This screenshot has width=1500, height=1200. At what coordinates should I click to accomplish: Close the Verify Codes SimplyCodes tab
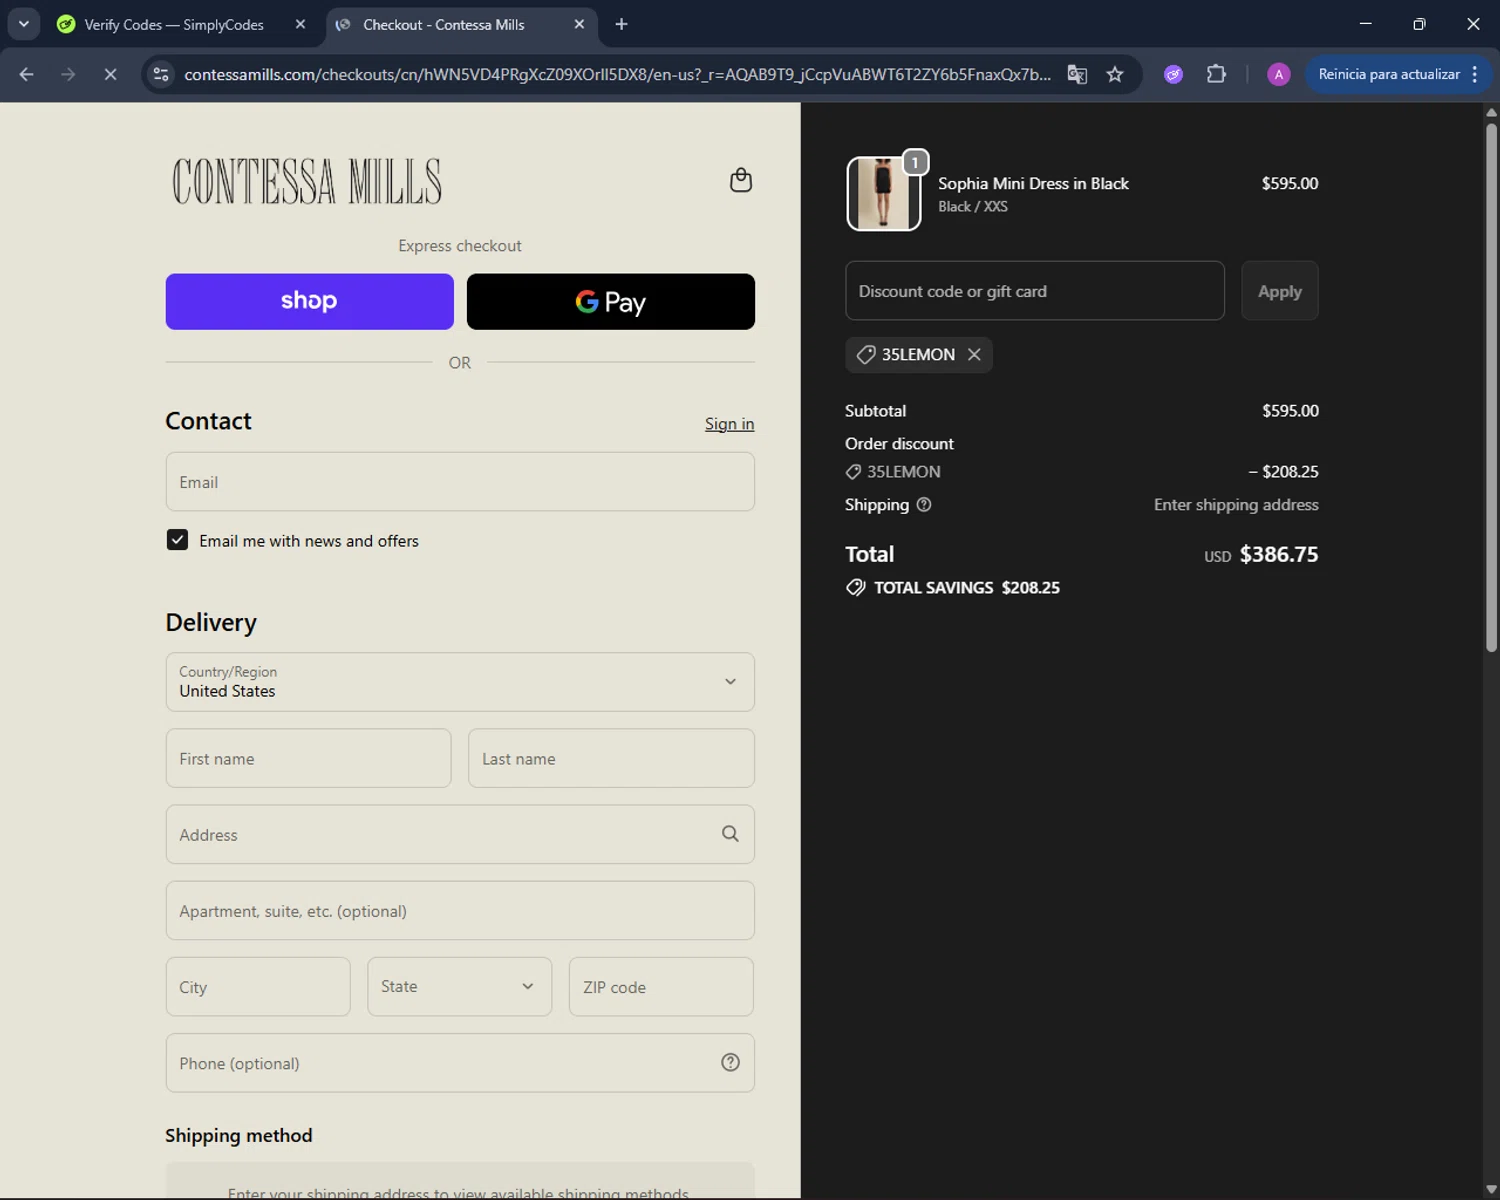click(x=300, y=24)
